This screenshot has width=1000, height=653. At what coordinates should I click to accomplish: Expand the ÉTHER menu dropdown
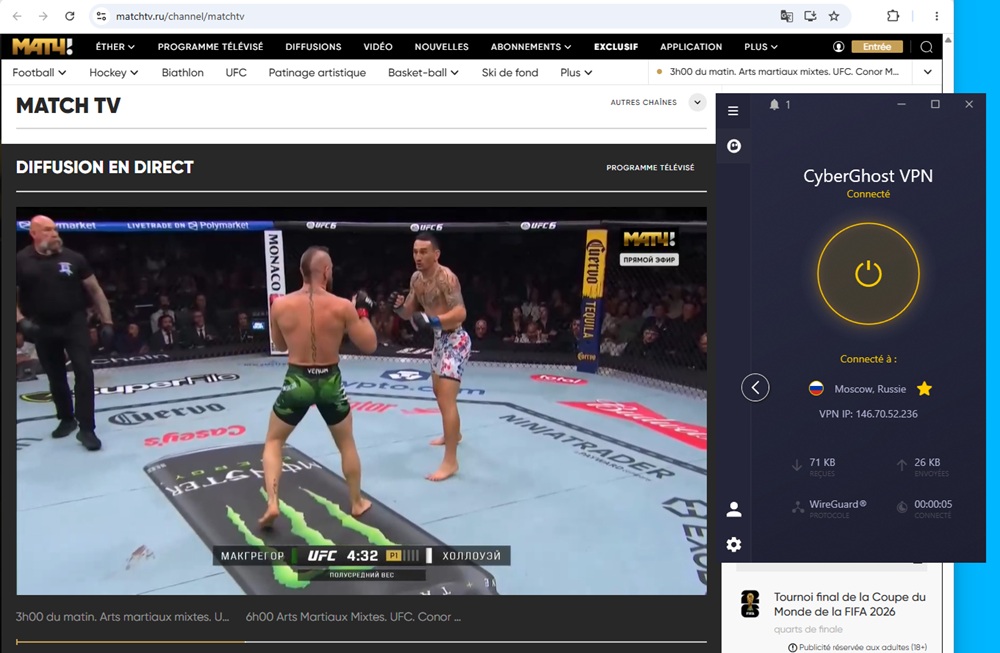click(x=115, y=47)
